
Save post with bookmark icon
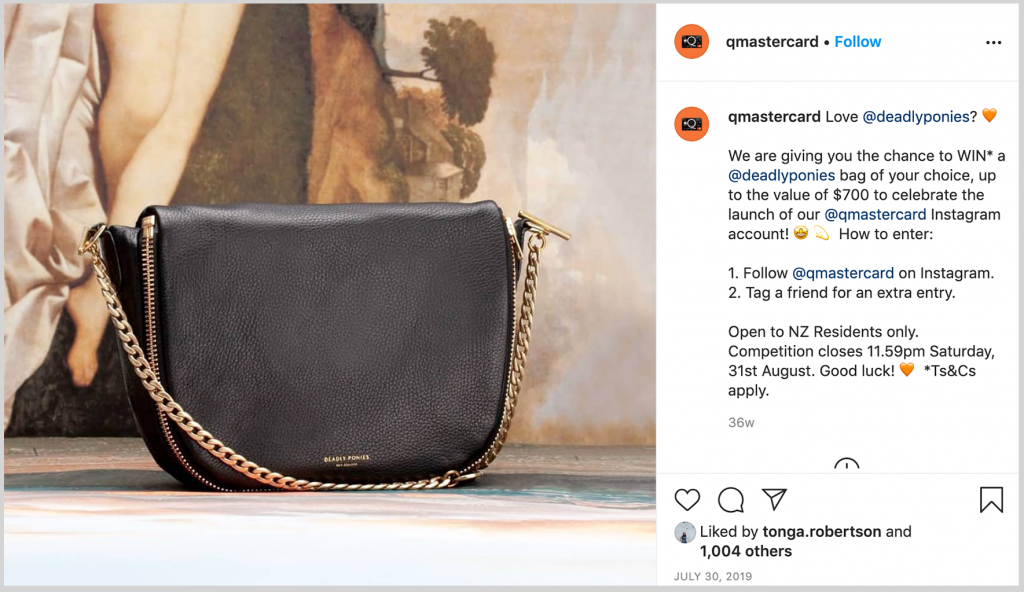(x=991, y=500)
